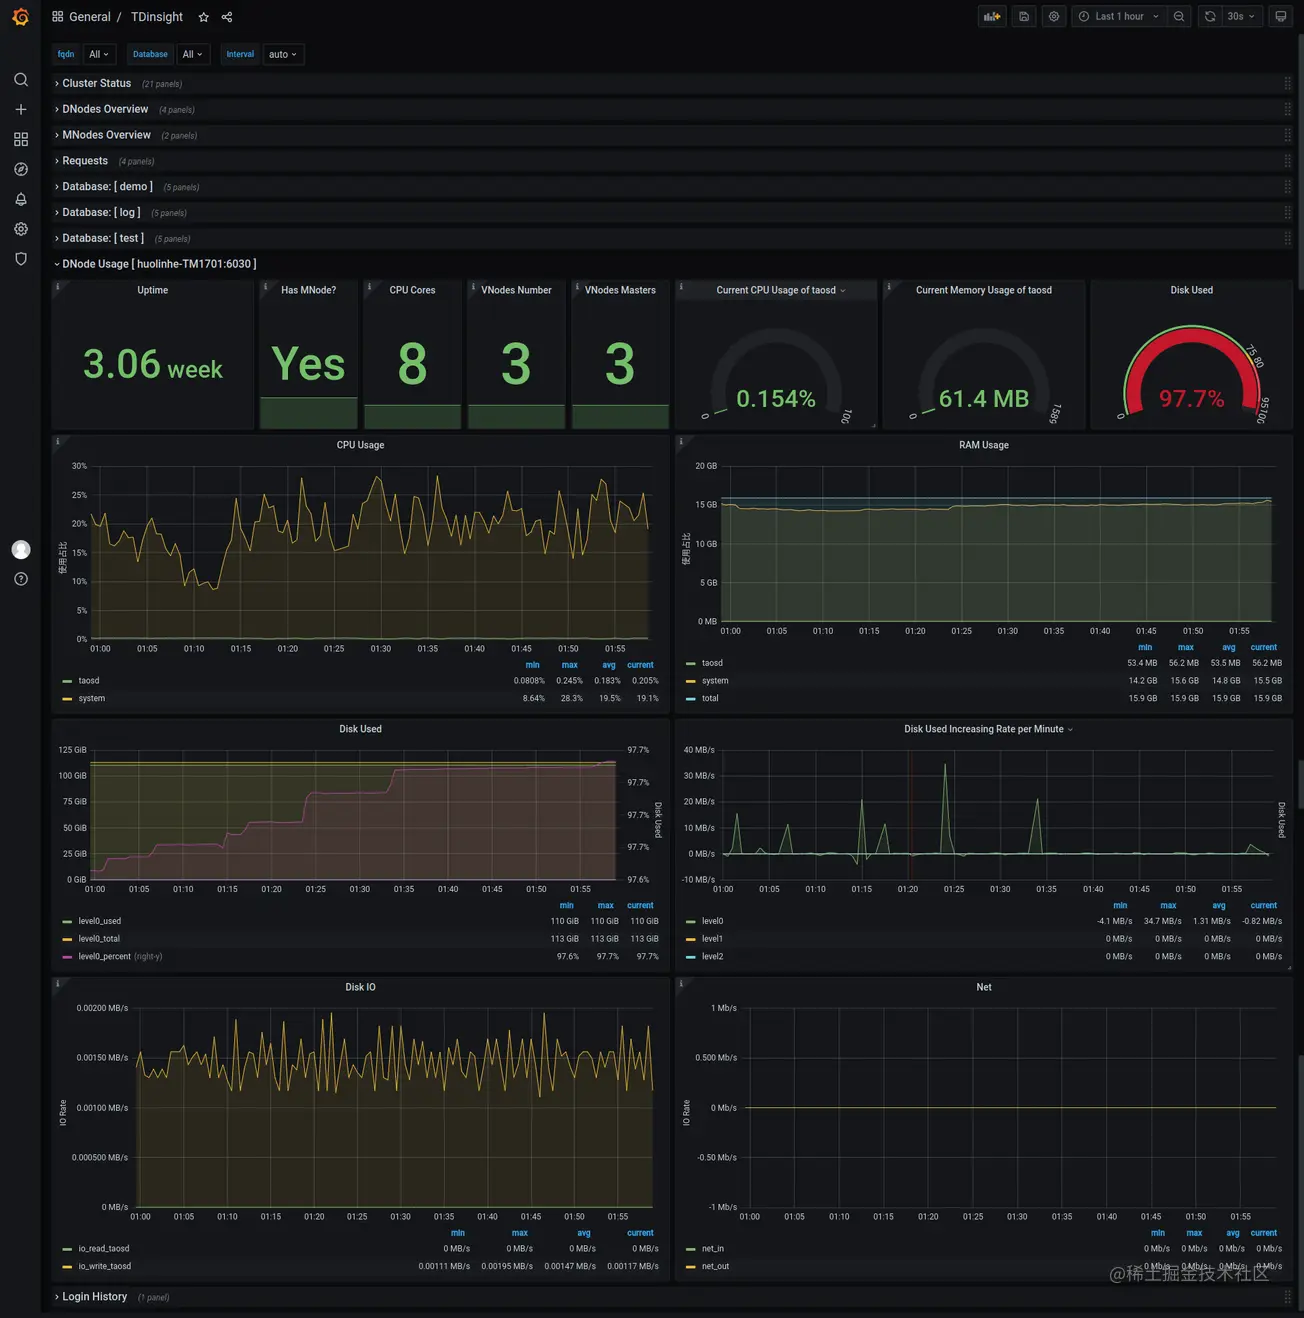Screen dimensions: 1304x1318
Task: Click the refresh dashboard icon
Action: coord(1210,17)
